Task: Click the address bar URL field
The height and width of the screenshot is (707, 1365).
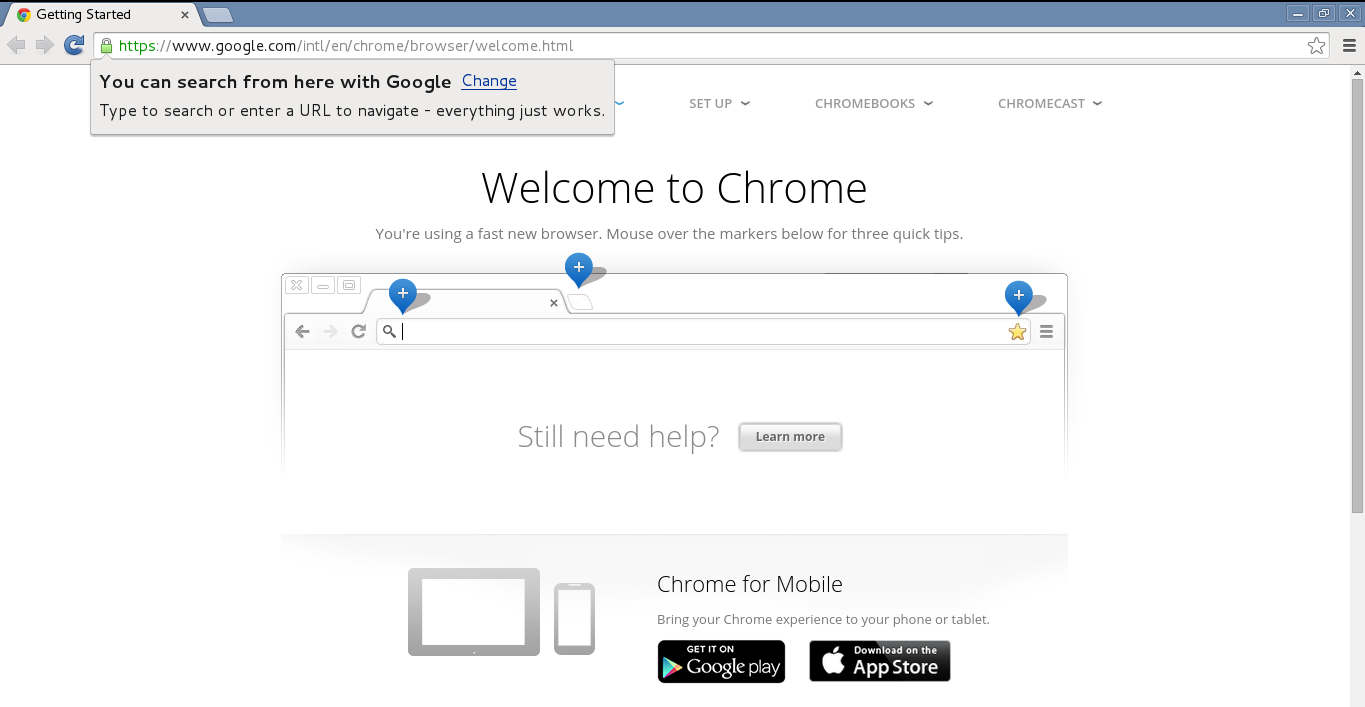Action: (710, 46)
